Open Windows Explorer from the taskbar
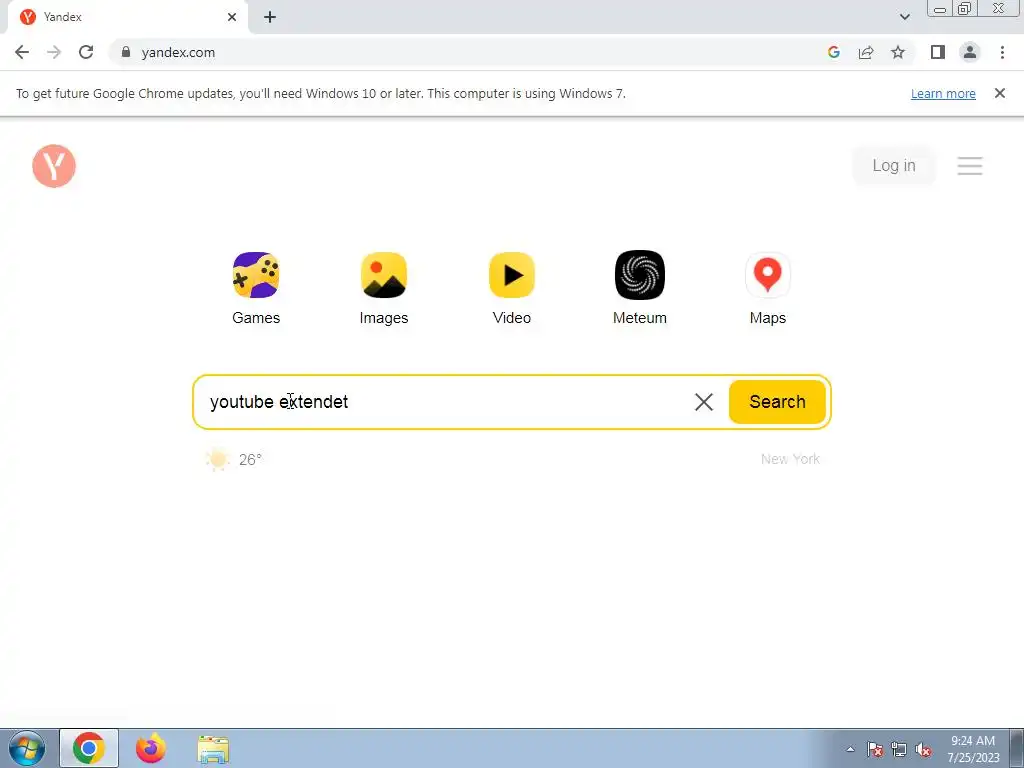1024x768 pixels. (x=214, y=748)
